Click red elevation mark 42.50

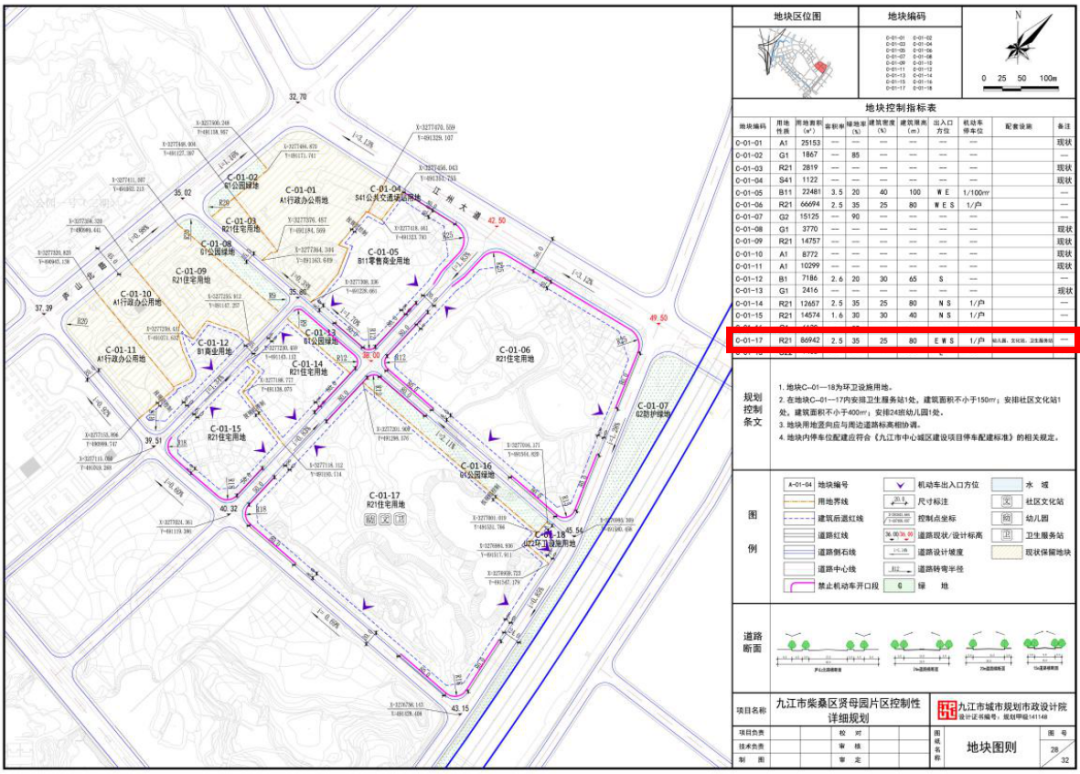pos(497,220)
